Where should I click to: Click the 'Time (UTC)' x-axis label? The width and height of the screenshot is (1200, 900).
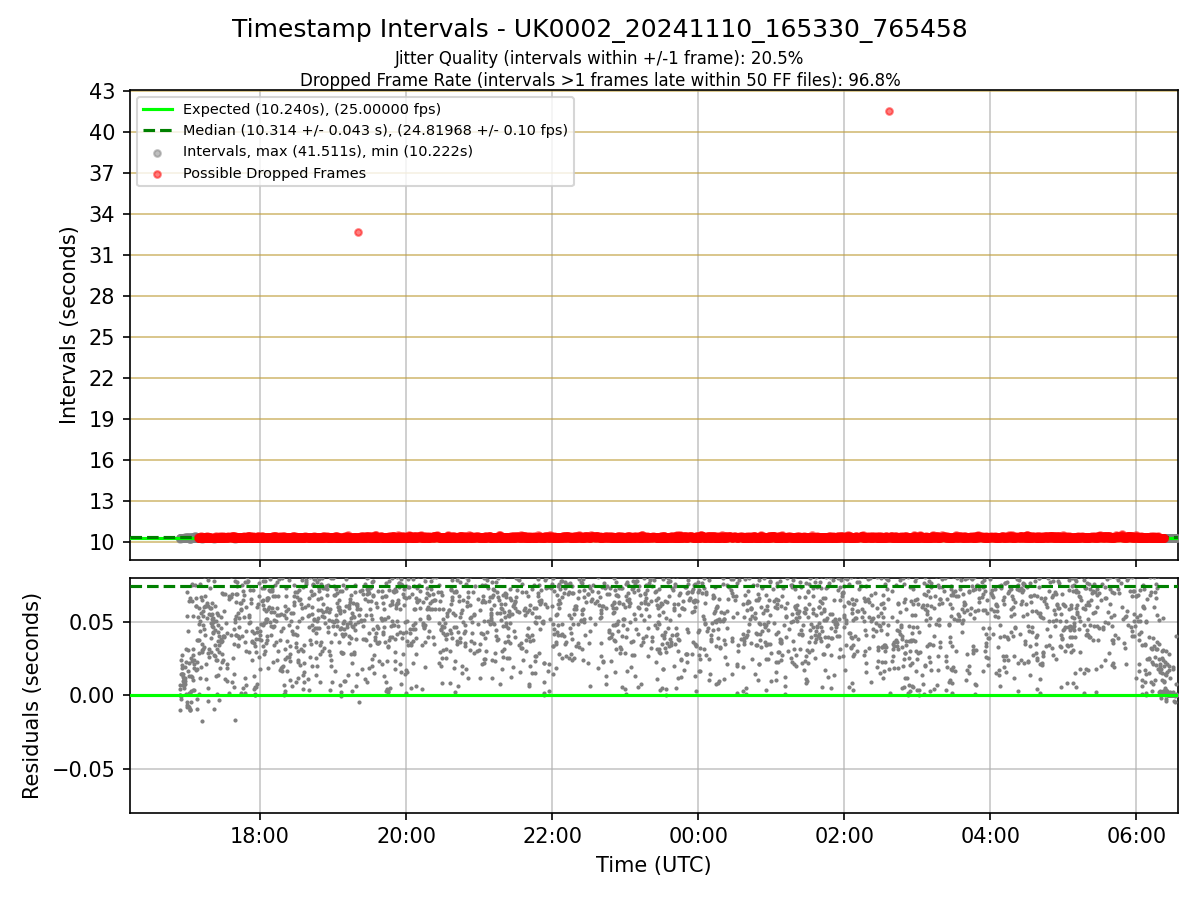(653, 865)
